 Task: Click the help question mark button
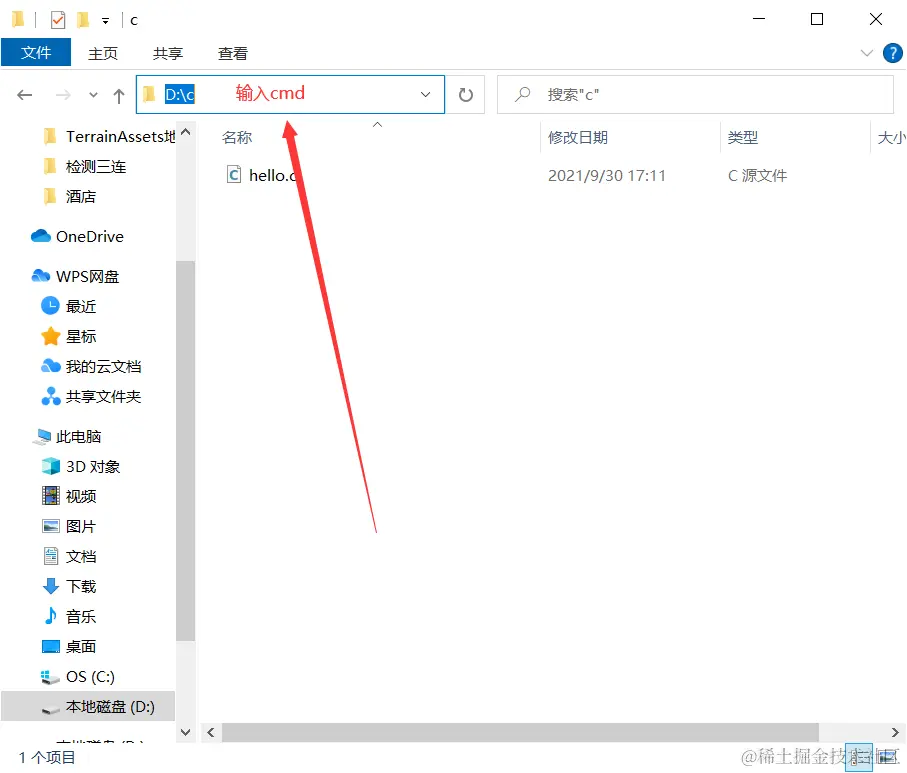pos(892,53)
